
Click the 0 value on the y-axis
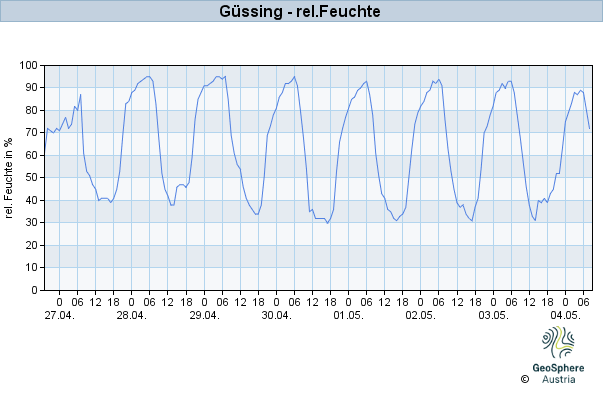coord(35,290)
